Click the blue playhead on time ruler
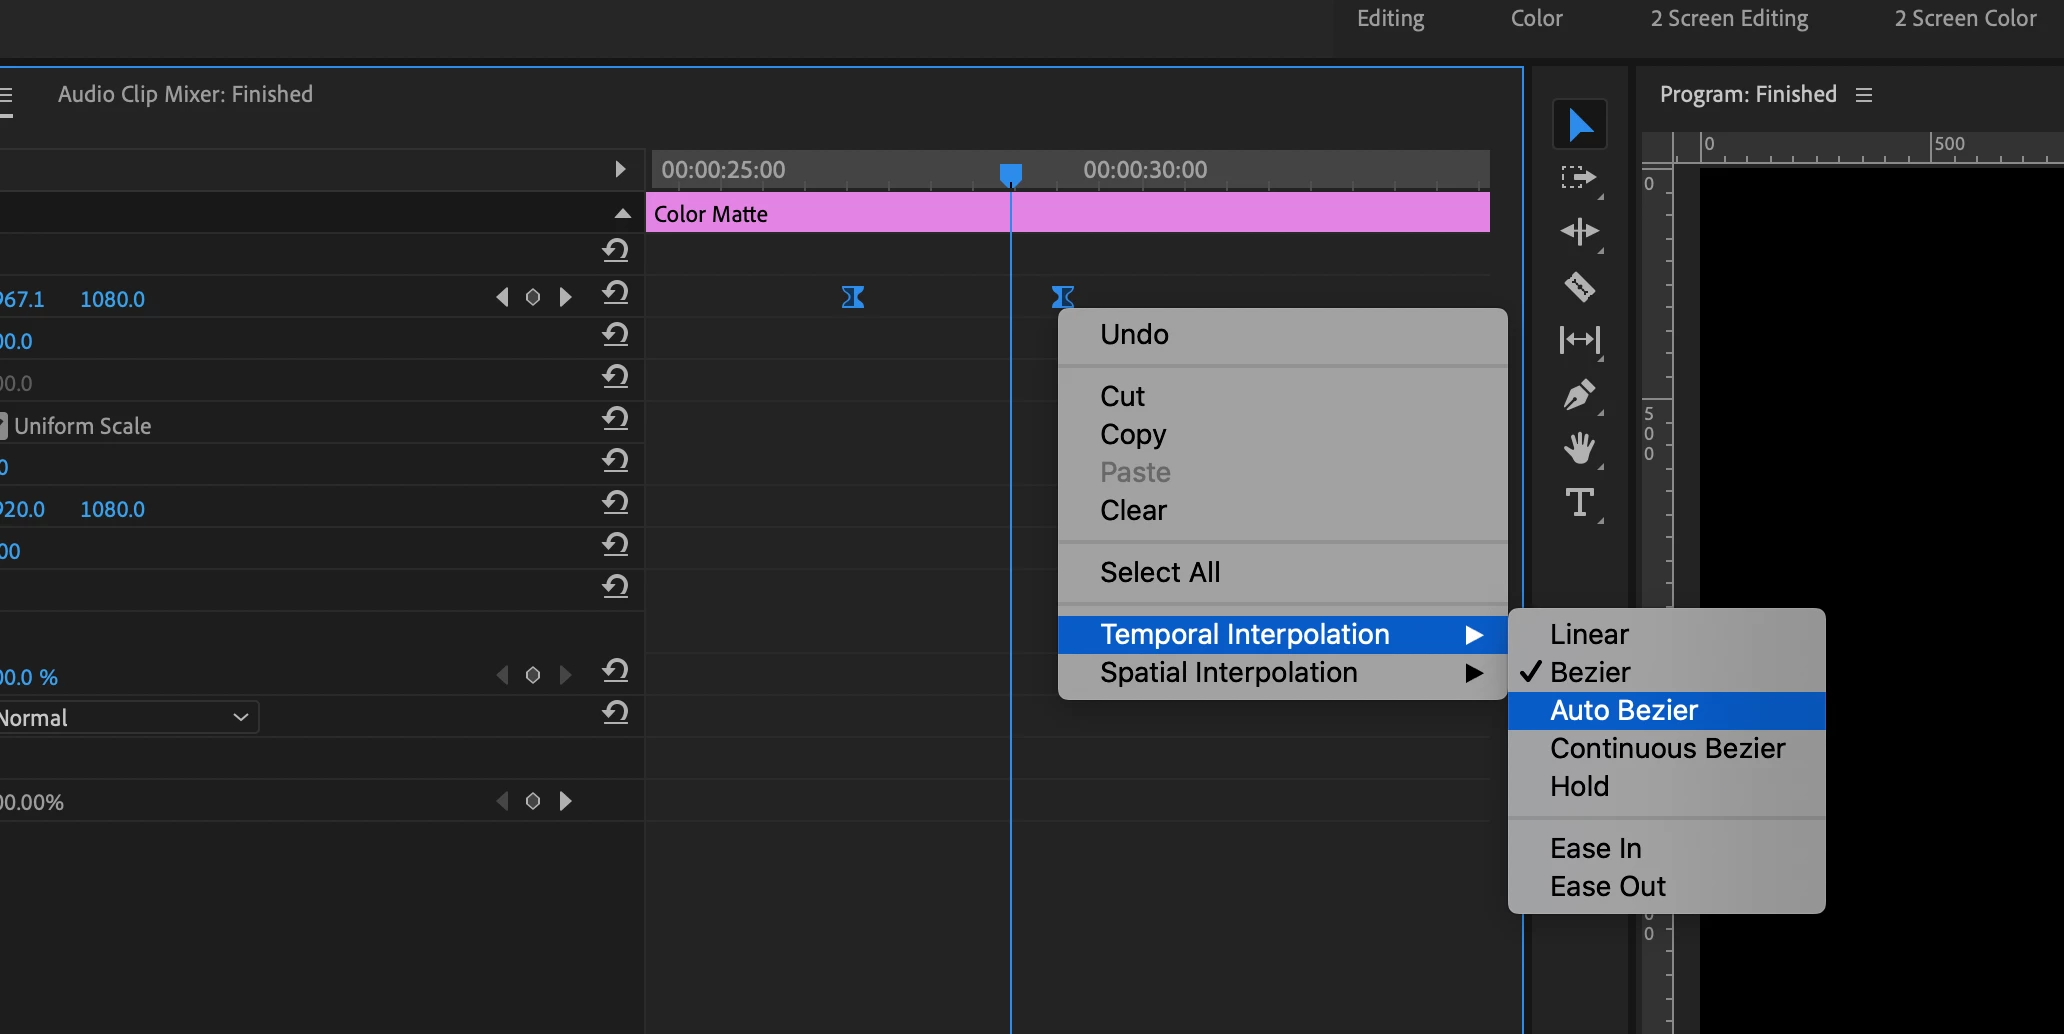The width and height of the screenshot is (2064, 1034). (1011, 175)
